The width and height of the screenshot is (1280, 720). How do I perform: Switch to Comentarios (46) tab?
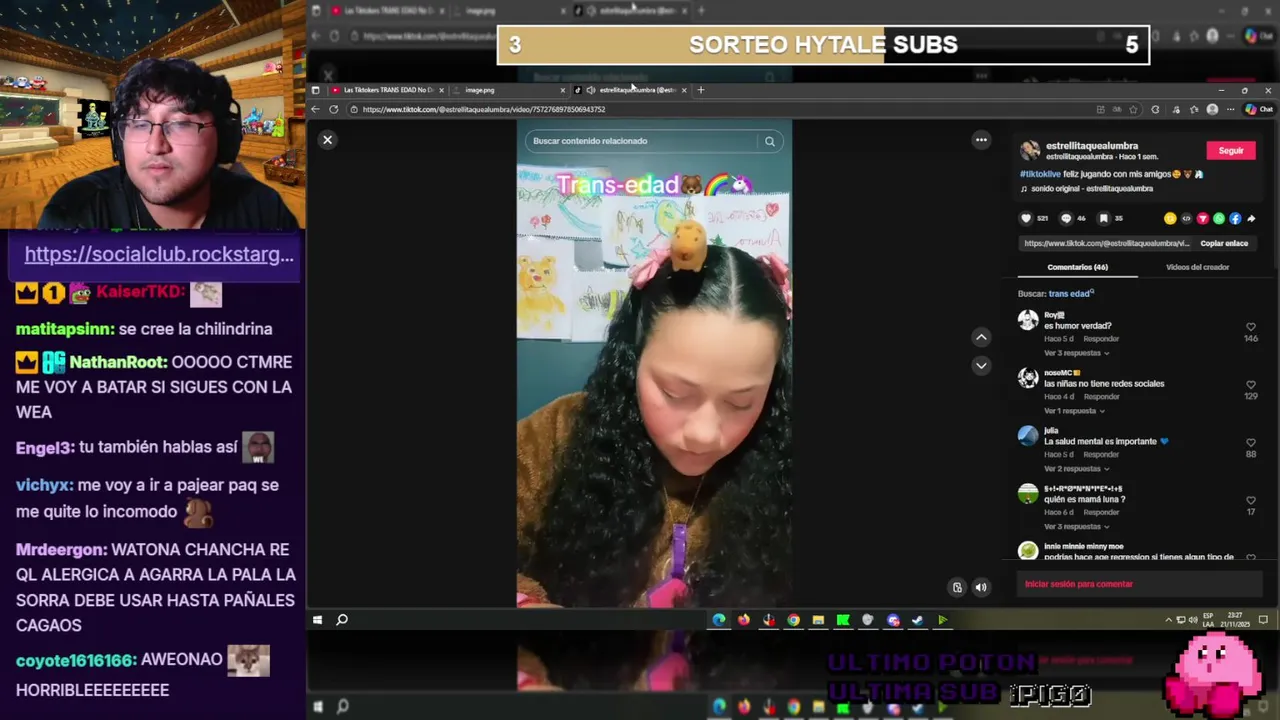(1077, 267)
